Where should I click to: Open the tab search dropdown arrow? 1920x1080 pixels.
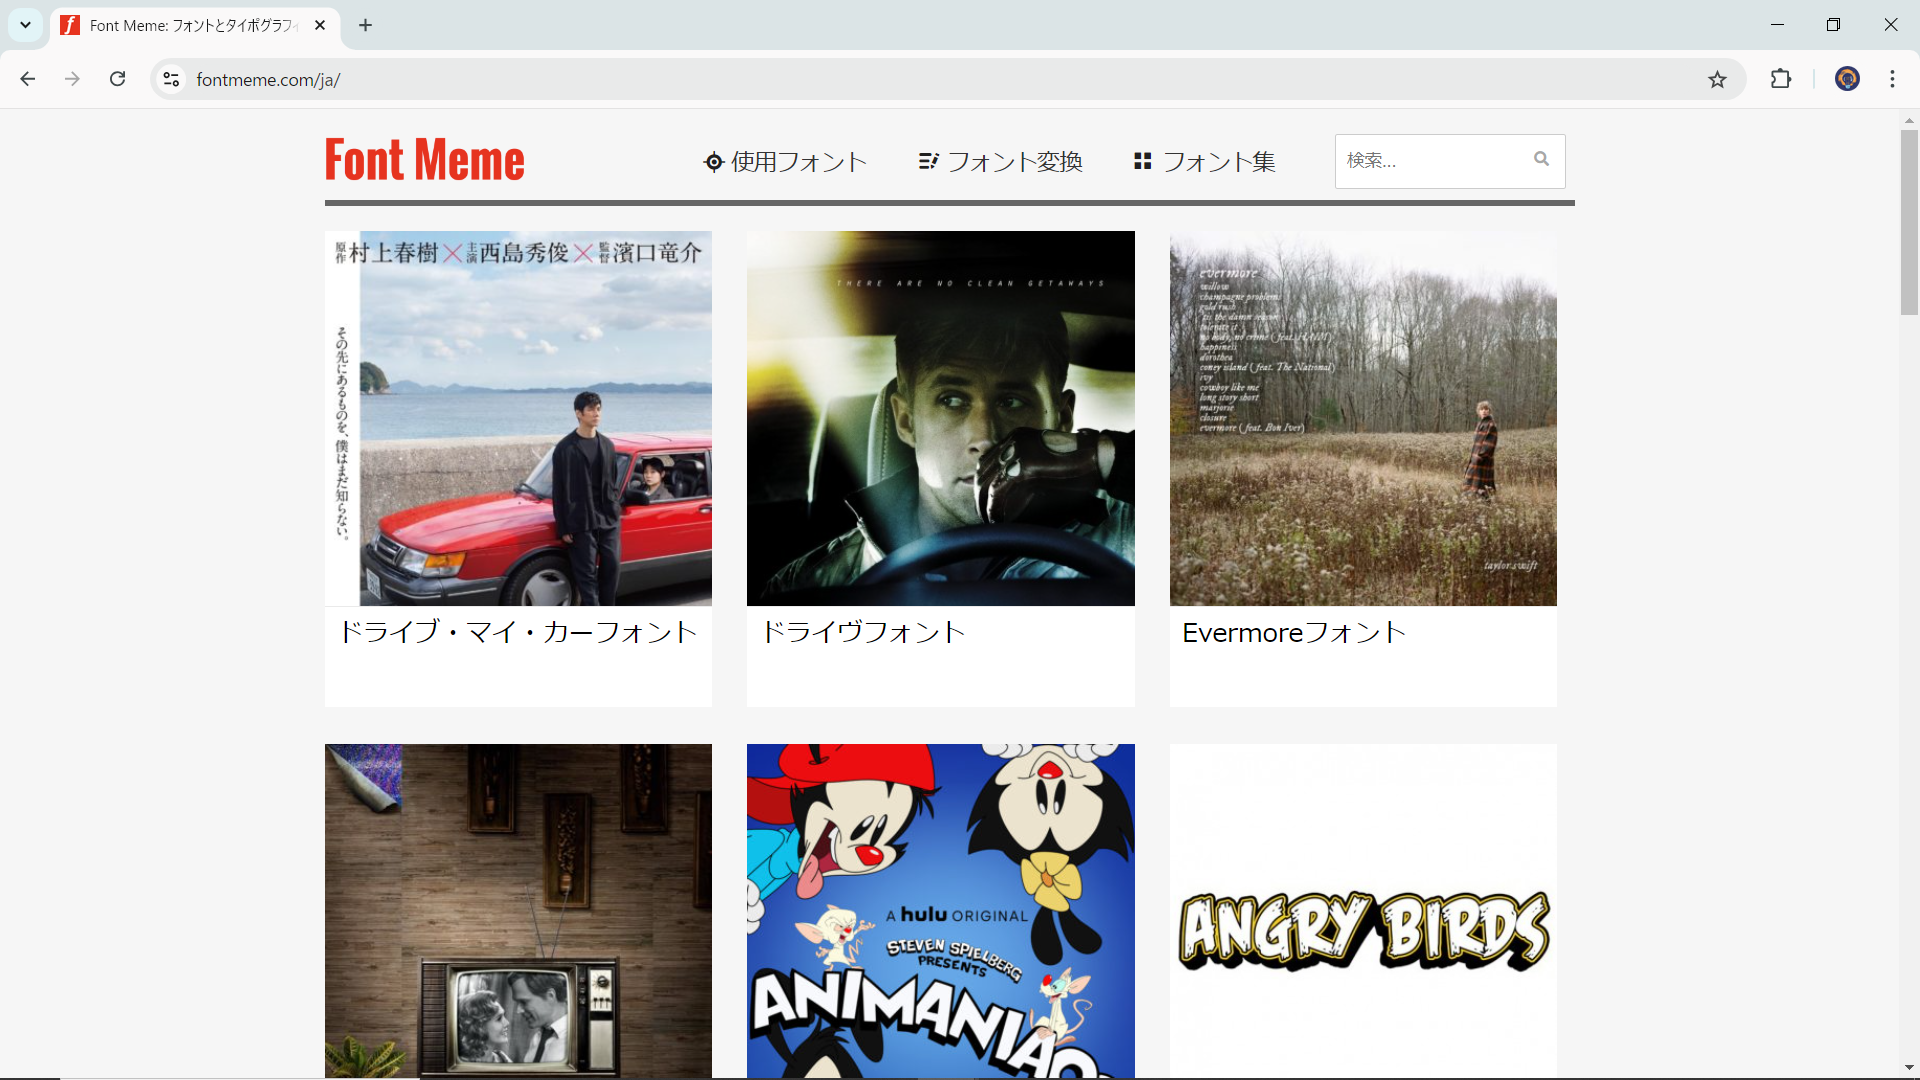tap(25, 25)
